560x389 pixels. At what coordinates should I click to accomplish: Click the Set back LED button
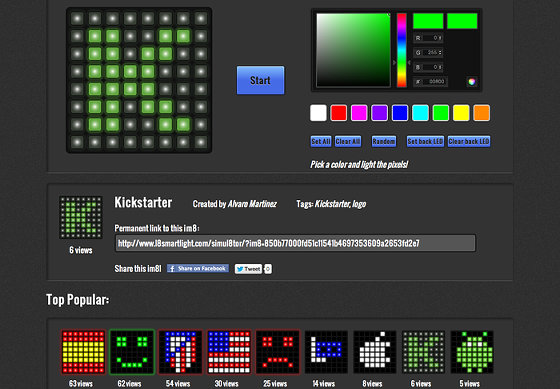tap(425, 141)
